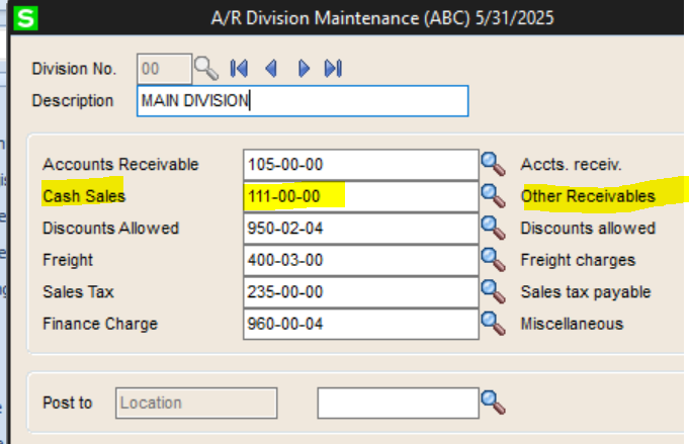Click the Post to Location box

(196, 403)
